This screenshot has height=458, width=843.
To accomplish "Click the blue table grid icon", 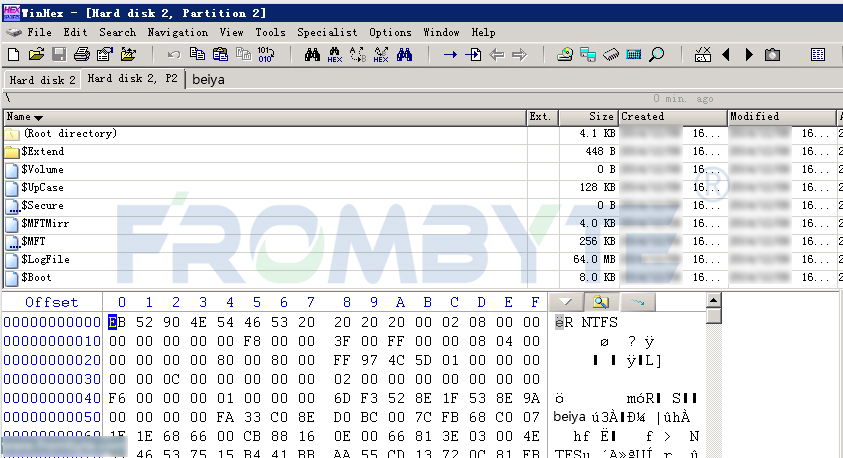I will pos(818,54).
